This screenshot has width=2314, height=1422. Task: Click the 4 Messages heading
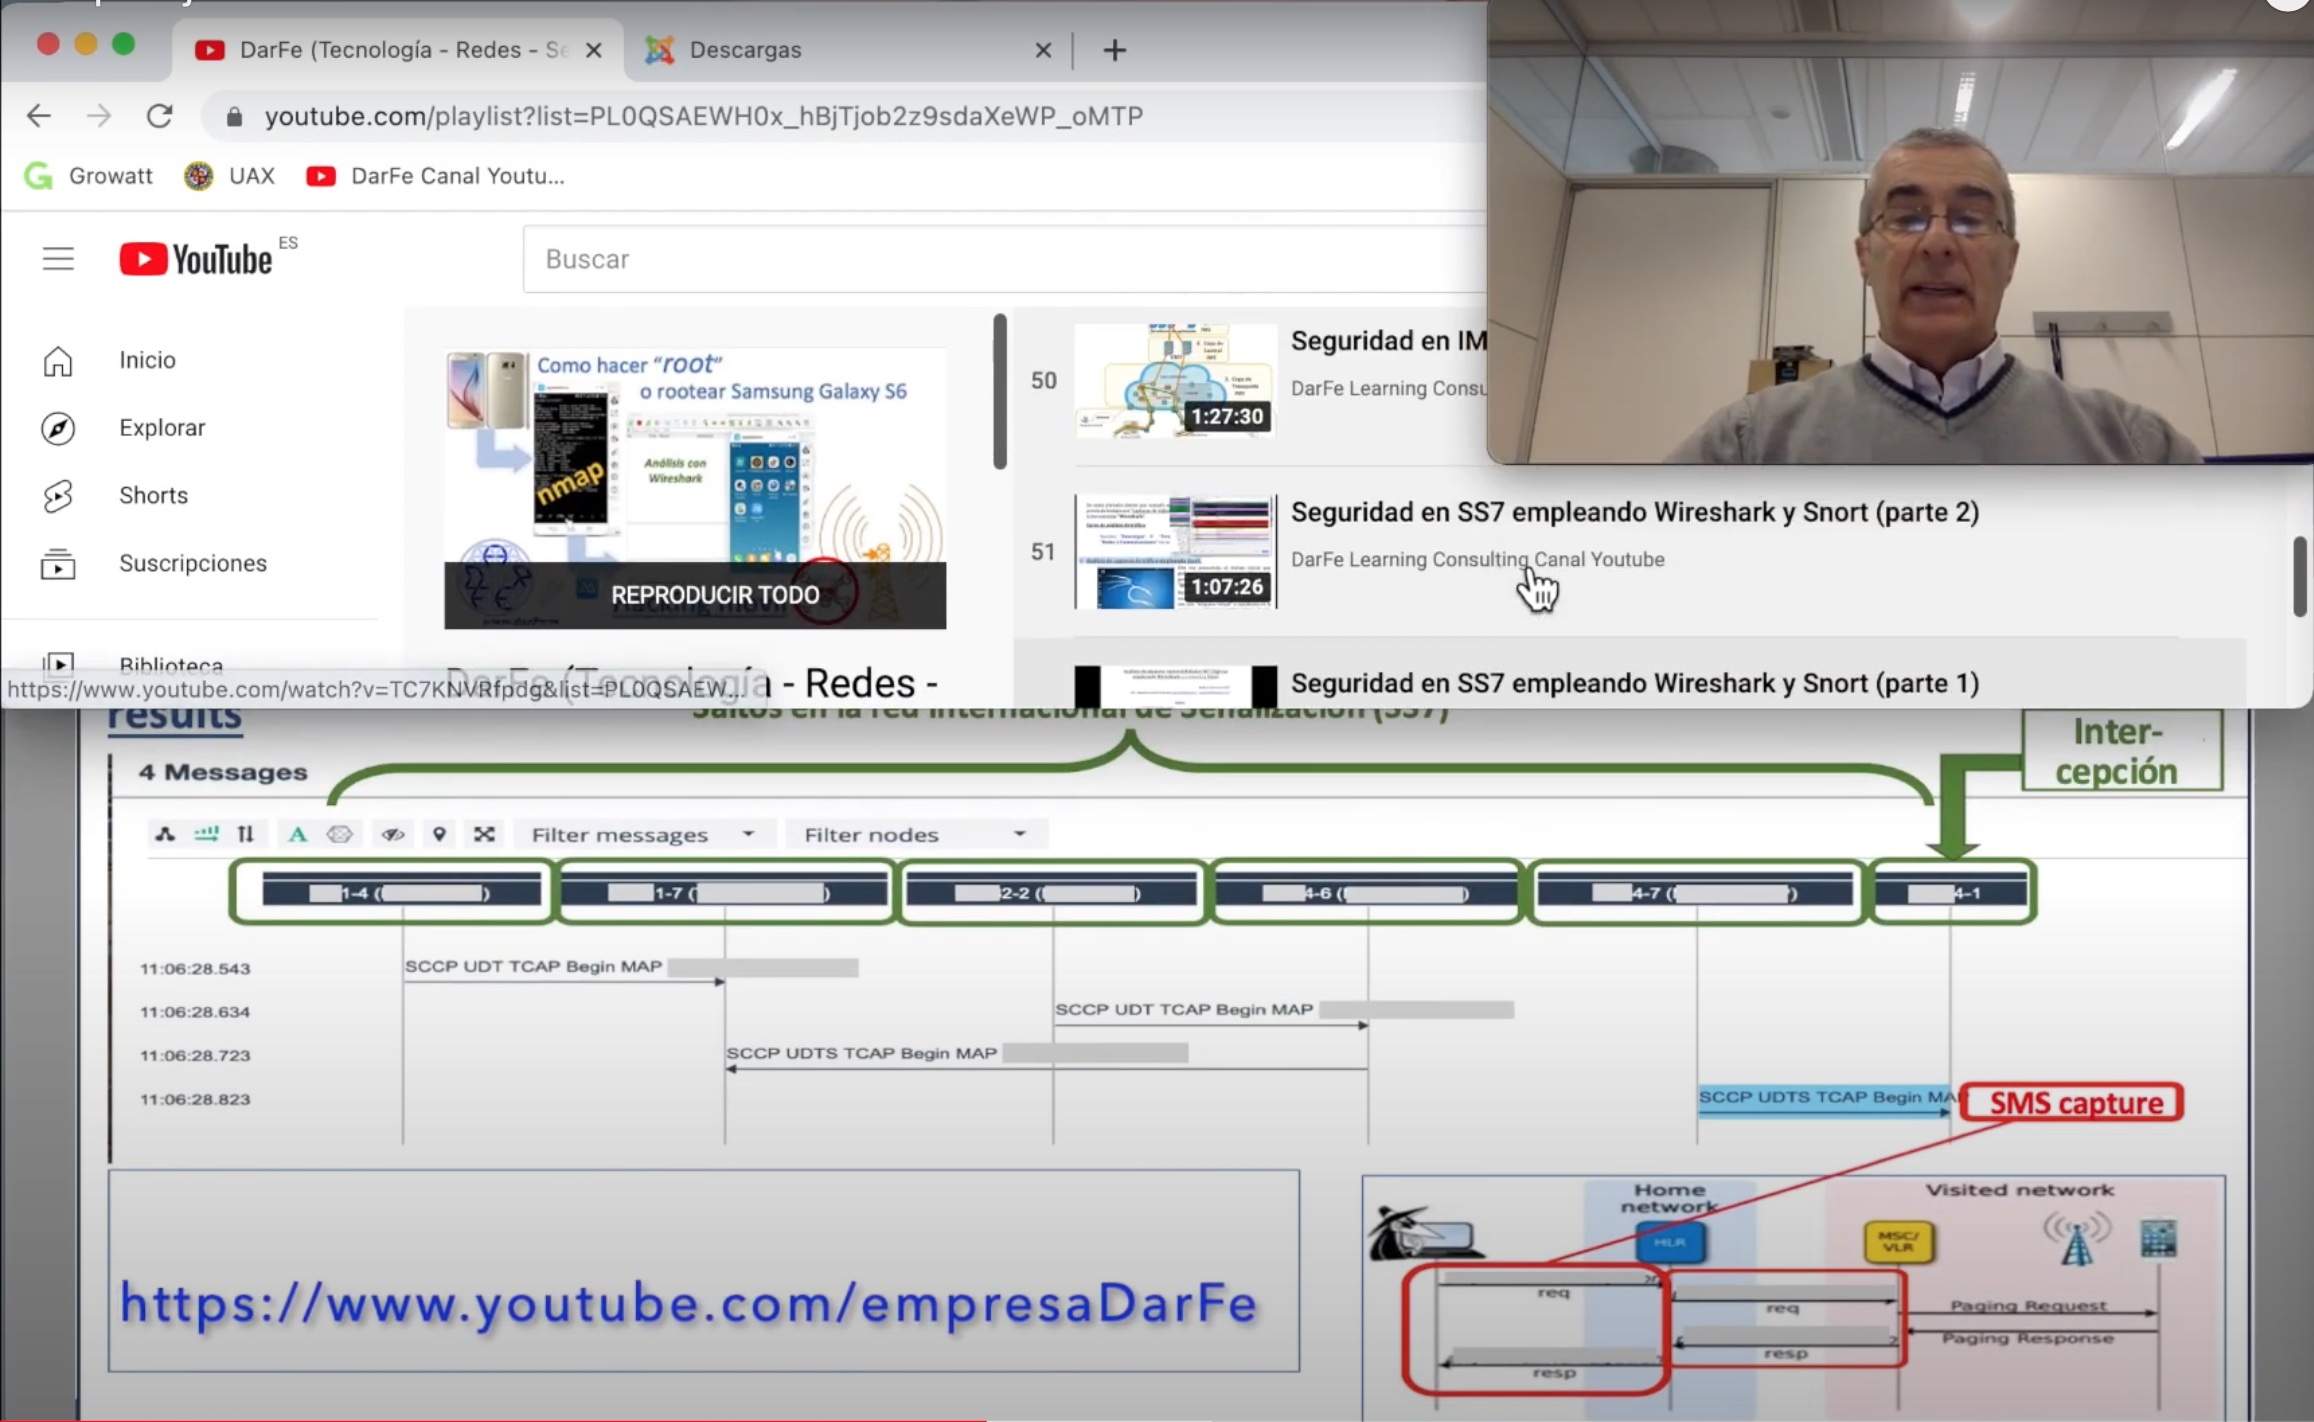(223, 772)
